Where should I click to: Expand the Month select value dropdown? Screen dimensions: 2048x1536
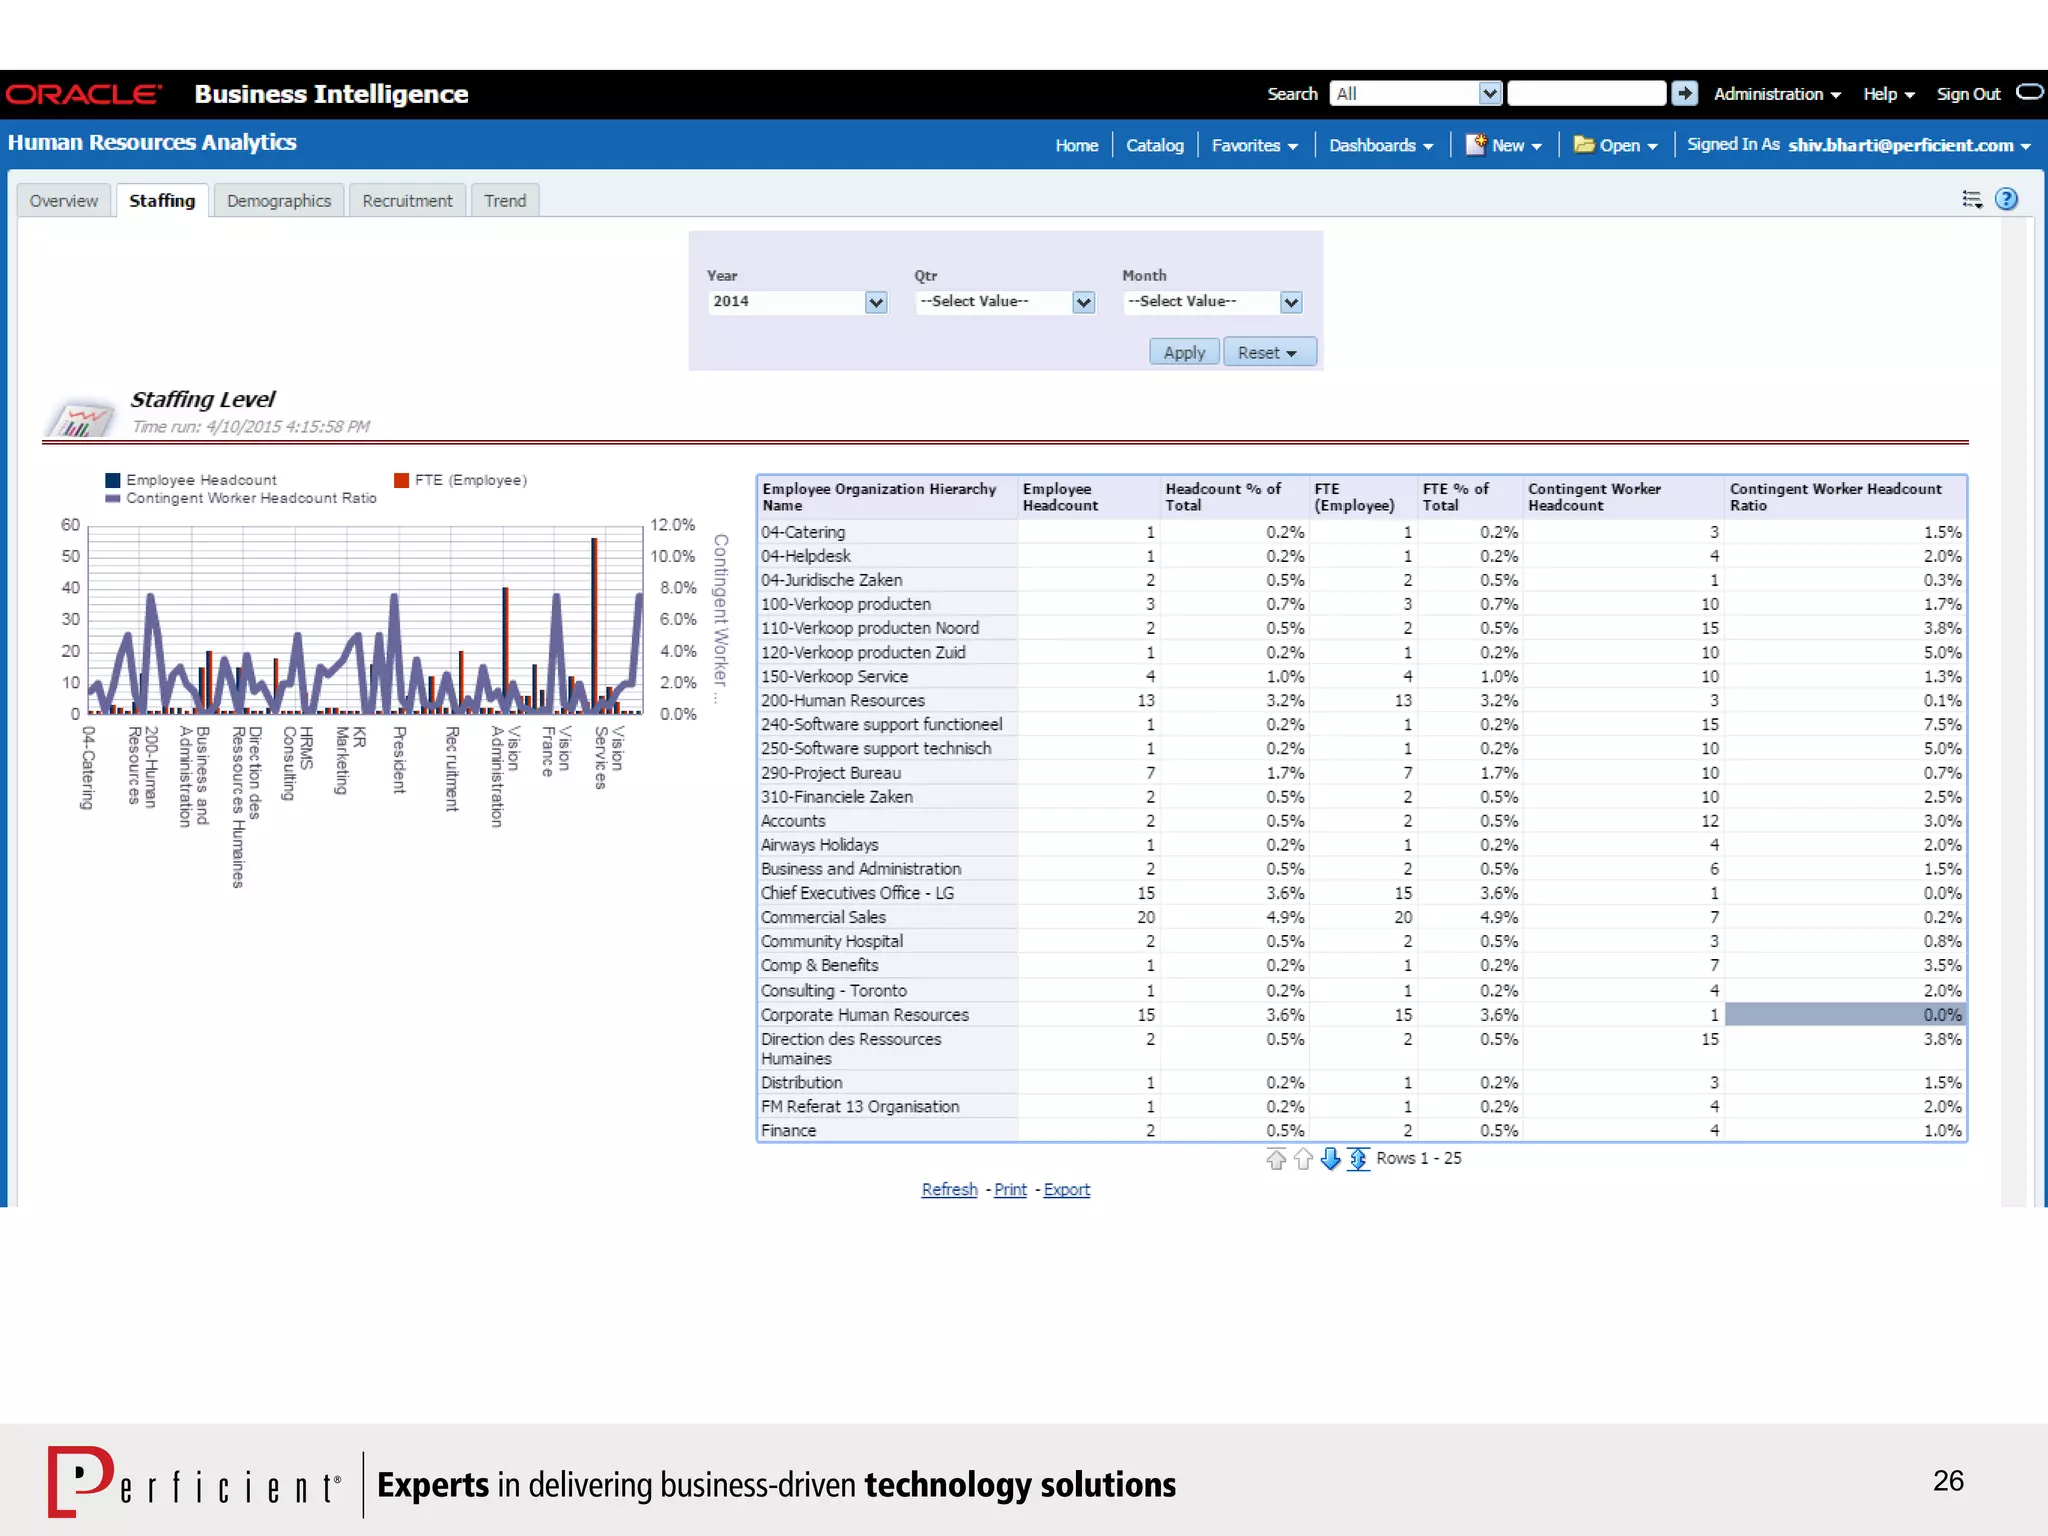point(1291,302)
